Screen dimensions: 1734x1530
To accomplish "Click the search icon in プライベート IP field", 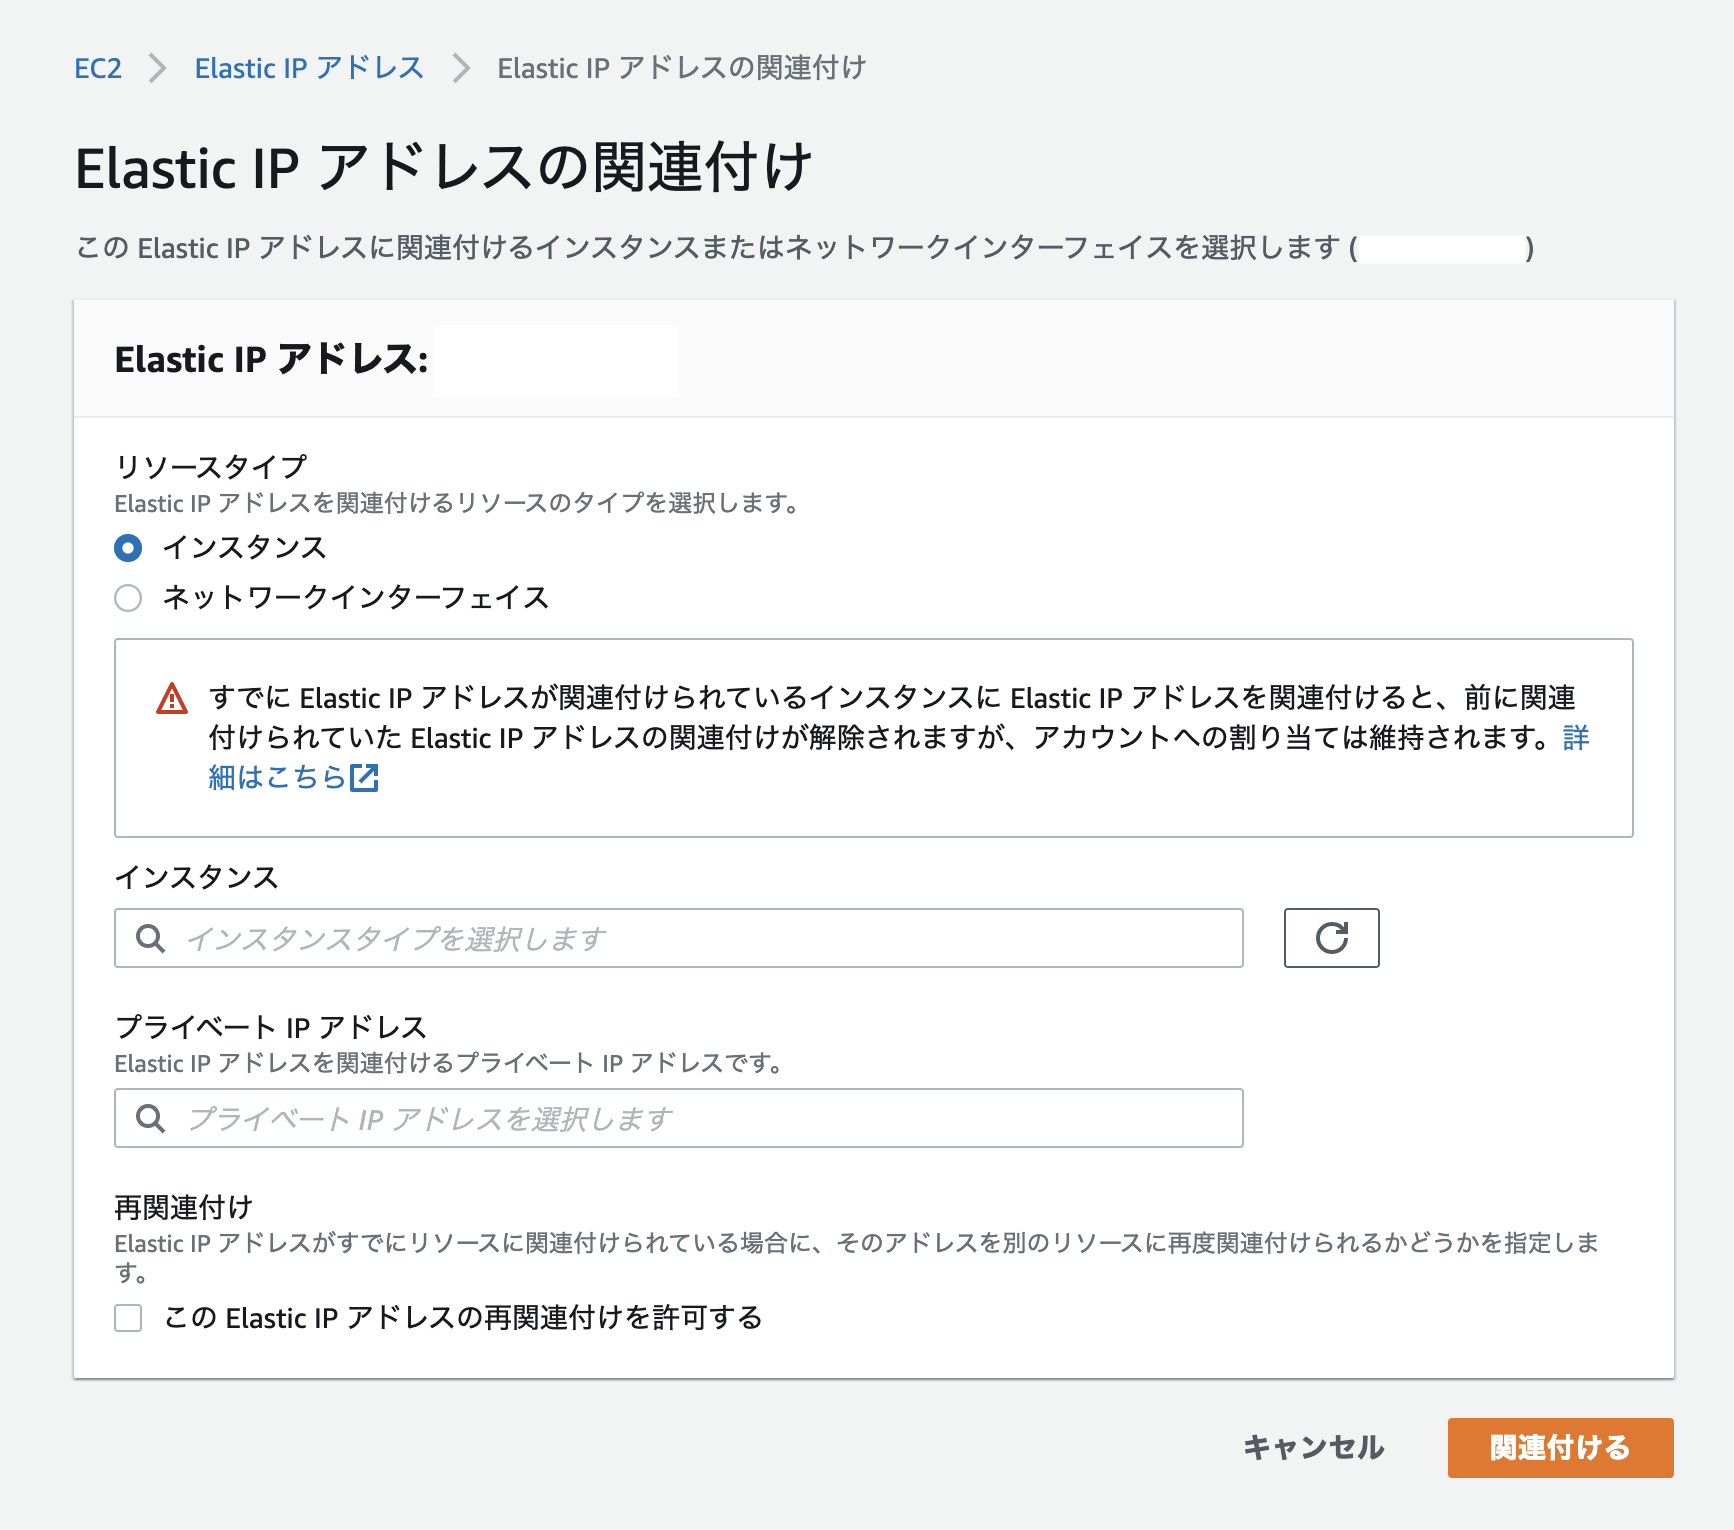I will pyautogui.click(x=151, y=1118).
